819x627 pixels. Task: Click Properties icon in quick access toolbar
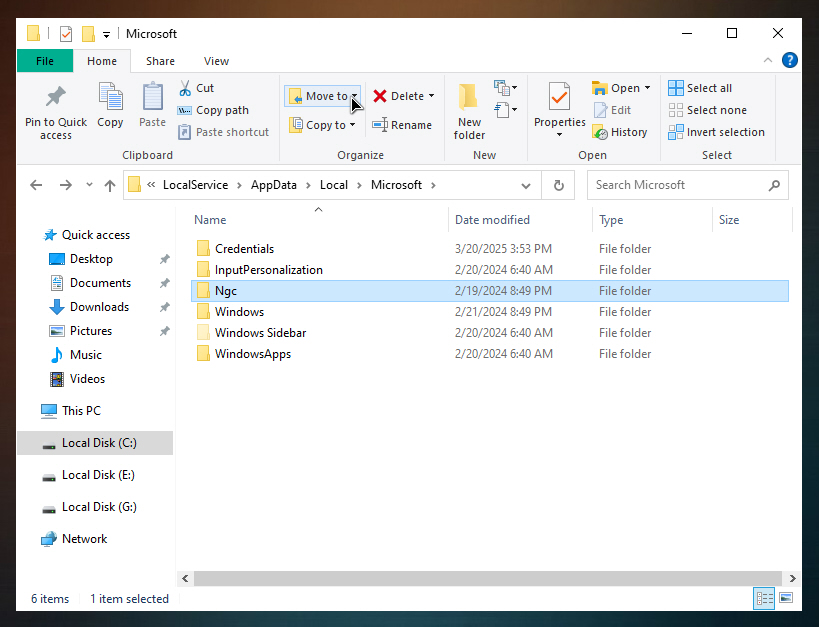(x=66, y=34)
